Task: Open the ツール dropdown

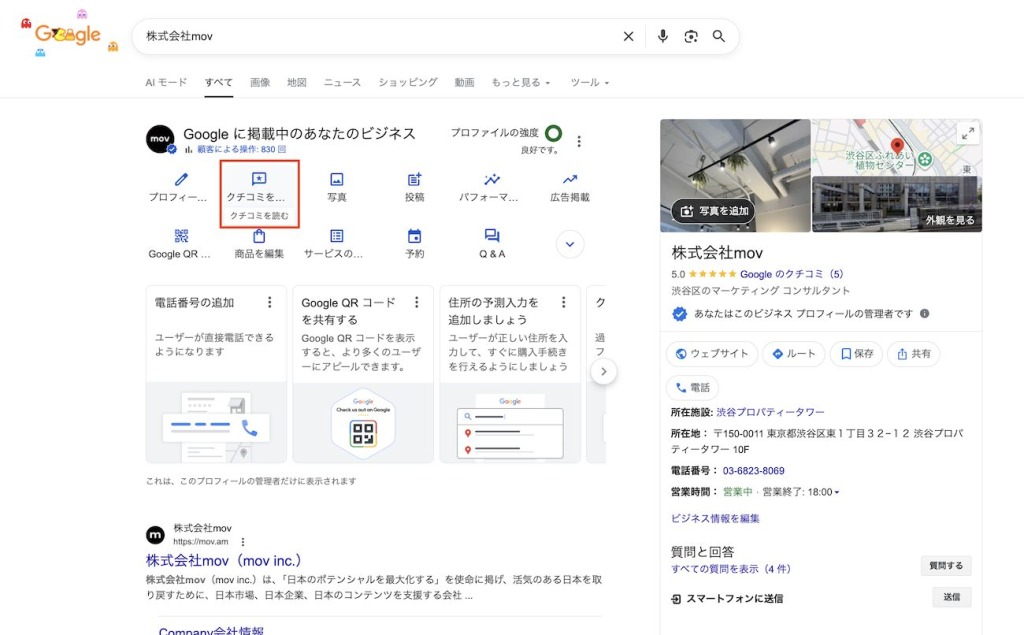Action: tap(589, 82)
